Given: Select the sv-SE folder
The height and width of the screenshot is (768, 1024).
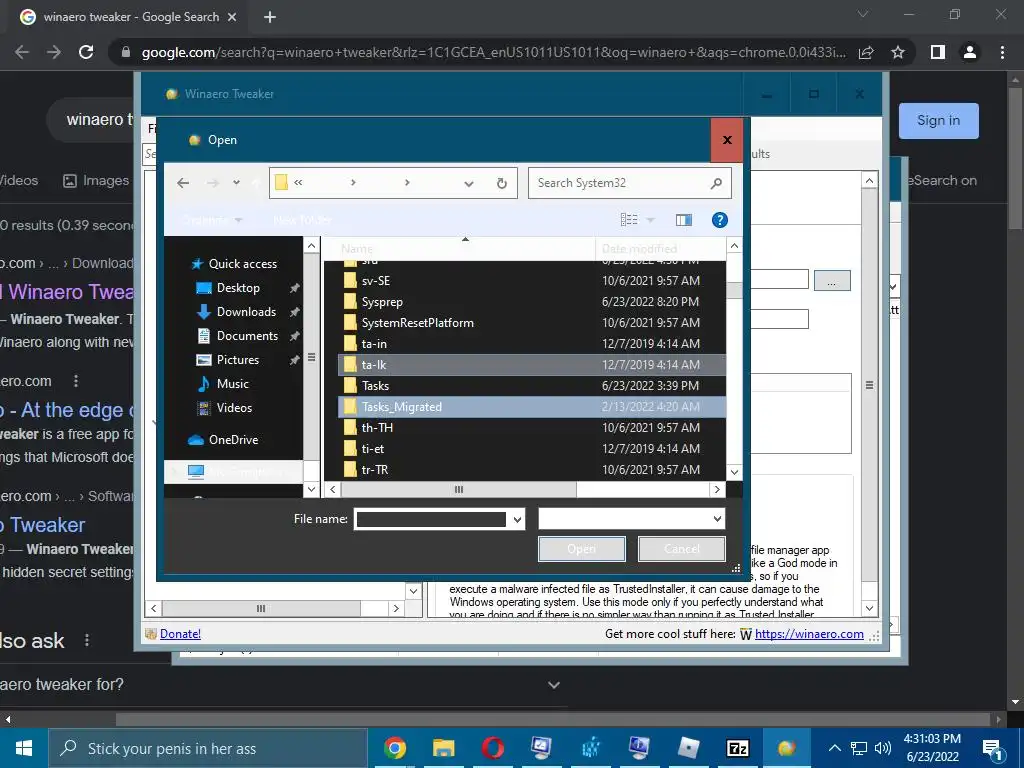Looking at the screenshot, I should 531,281.
